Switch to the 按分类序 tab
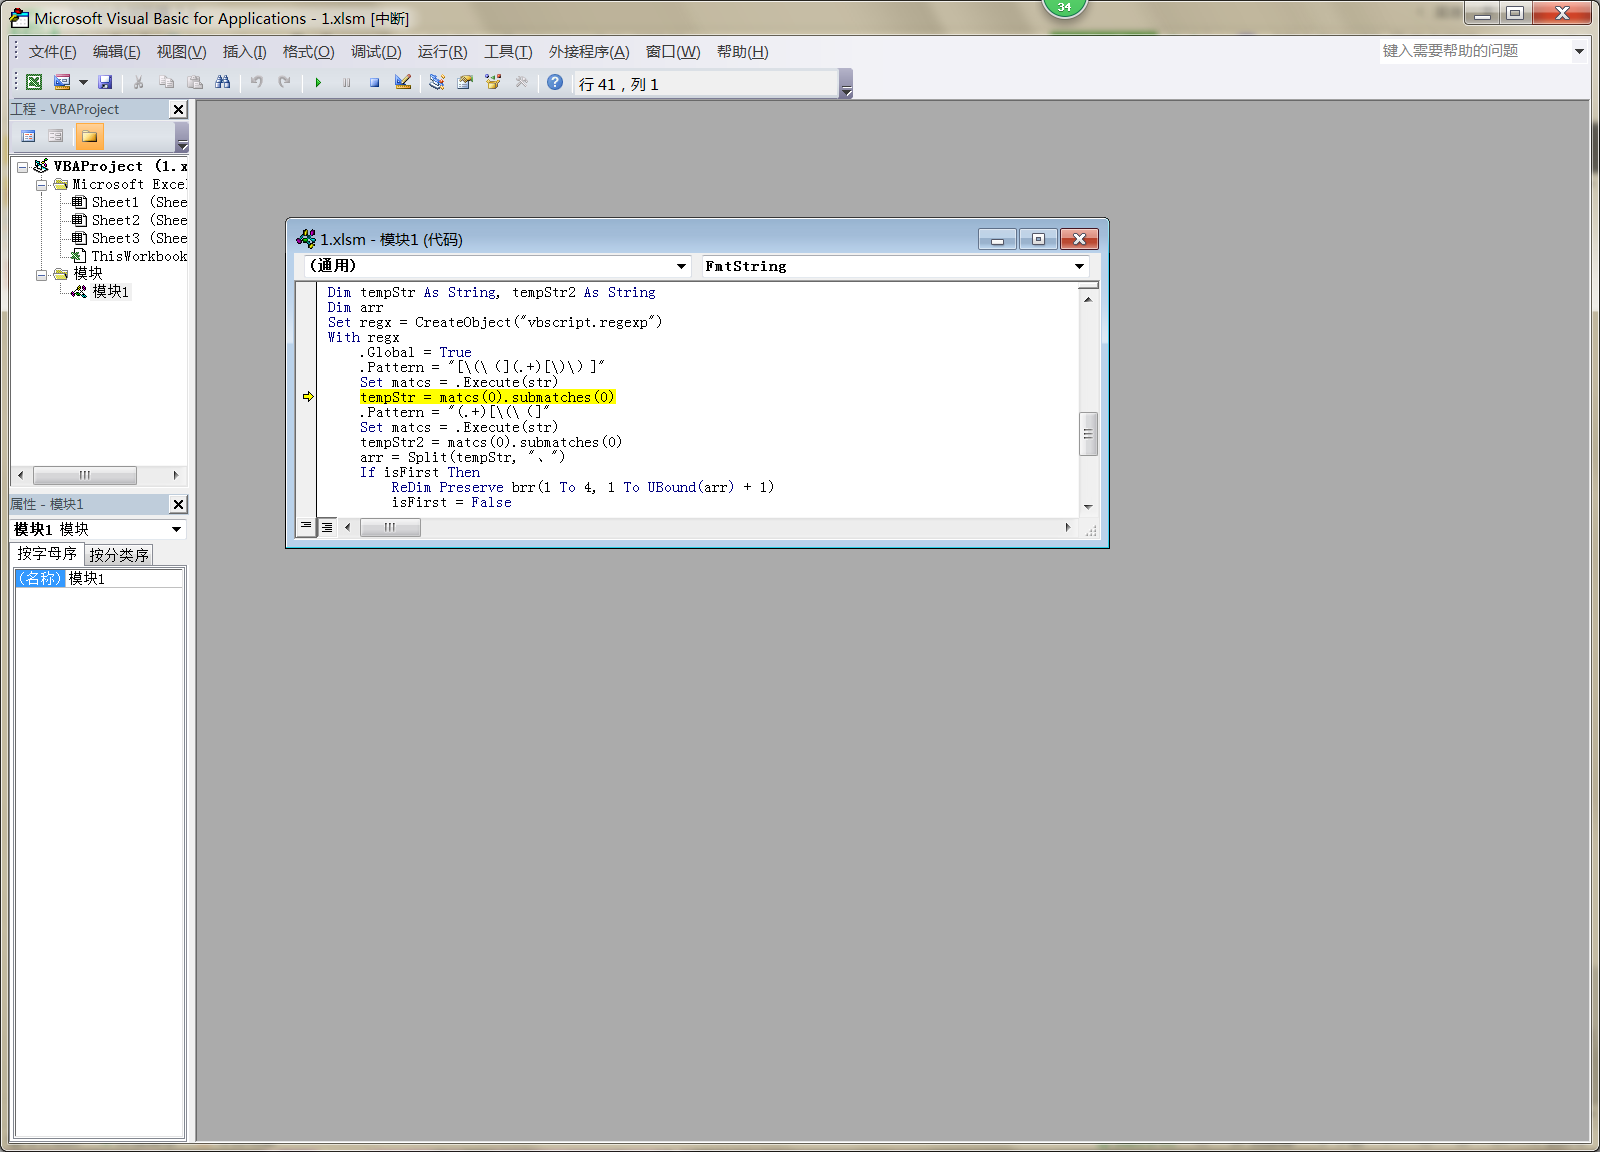The image size is (1600, 1152). point(119,555)
